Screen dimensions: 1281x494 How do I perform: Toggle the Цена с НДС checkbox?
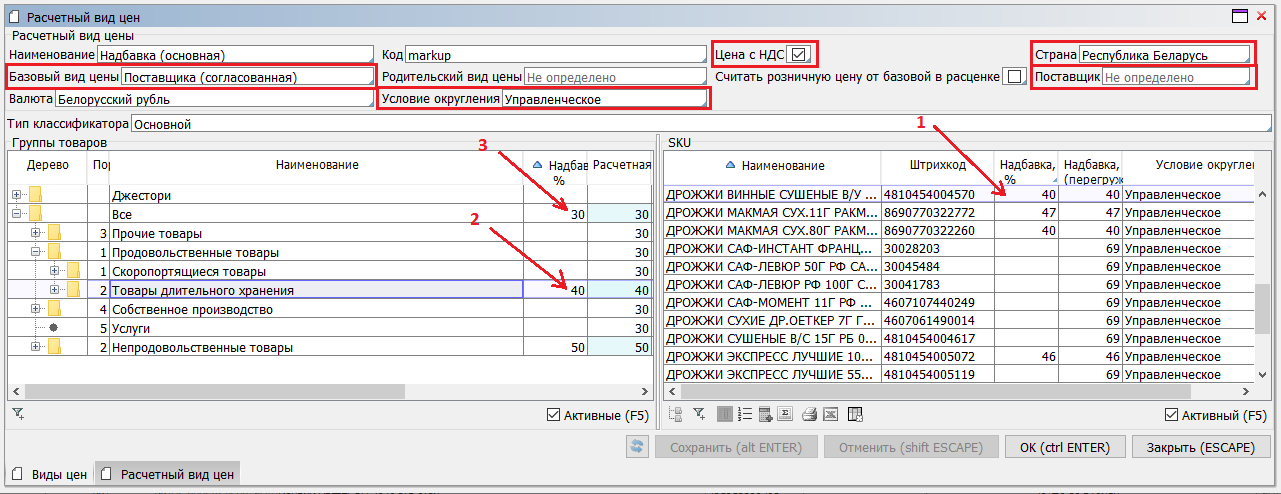(x=798, y=54)
